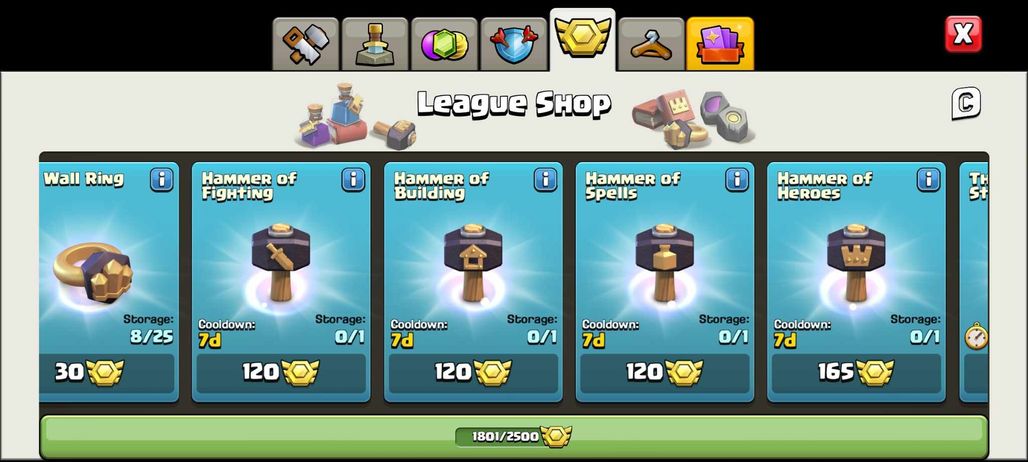Open the hammer and saw builder tab
Image resolution: width=1028 pixels, height=462 pixels.
pyautogui.click(x=306, y=44)
